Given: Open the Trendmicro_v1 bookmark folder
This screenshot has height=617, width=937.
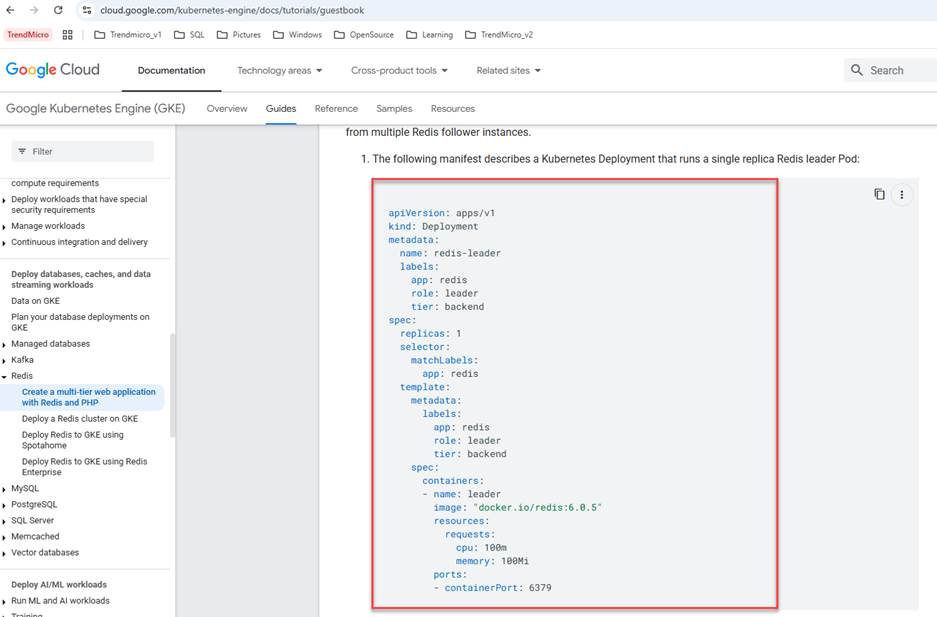Looking at the screenshot, I should [128, 35].
